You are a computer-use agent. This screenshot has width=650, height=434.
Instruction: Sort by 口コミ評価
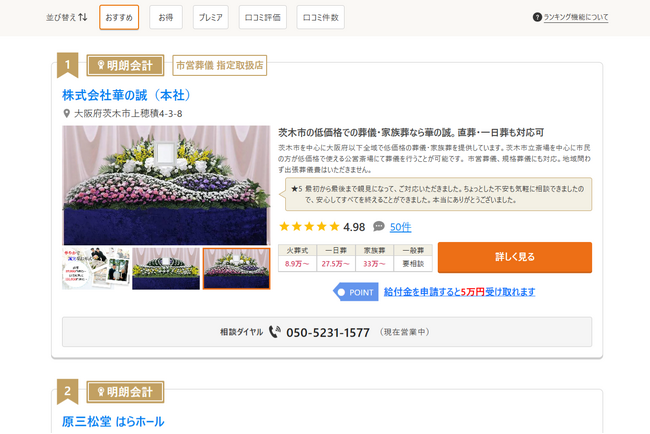point(263,17)
